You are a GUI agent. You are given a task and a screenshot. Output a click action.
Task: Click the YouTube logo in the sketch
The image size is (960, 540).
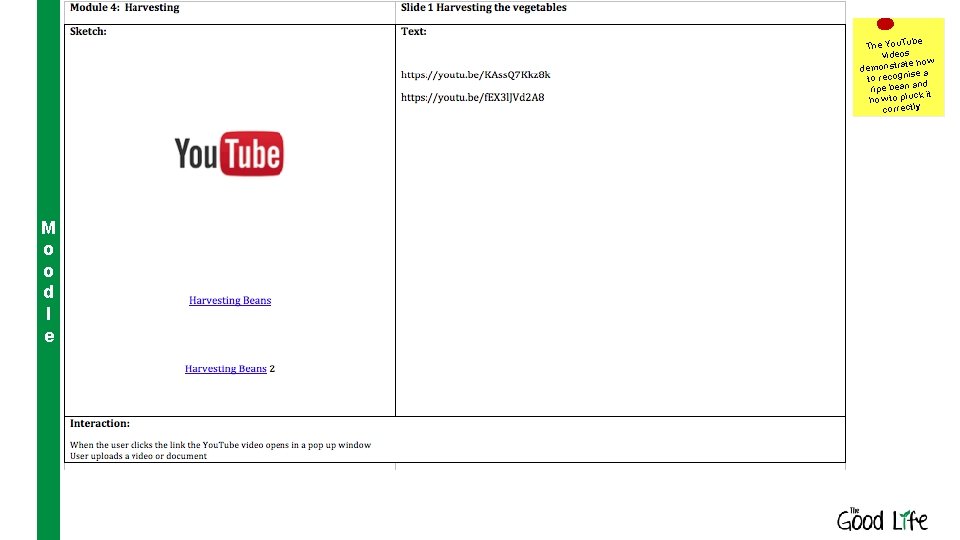click(x=229, y=153)
